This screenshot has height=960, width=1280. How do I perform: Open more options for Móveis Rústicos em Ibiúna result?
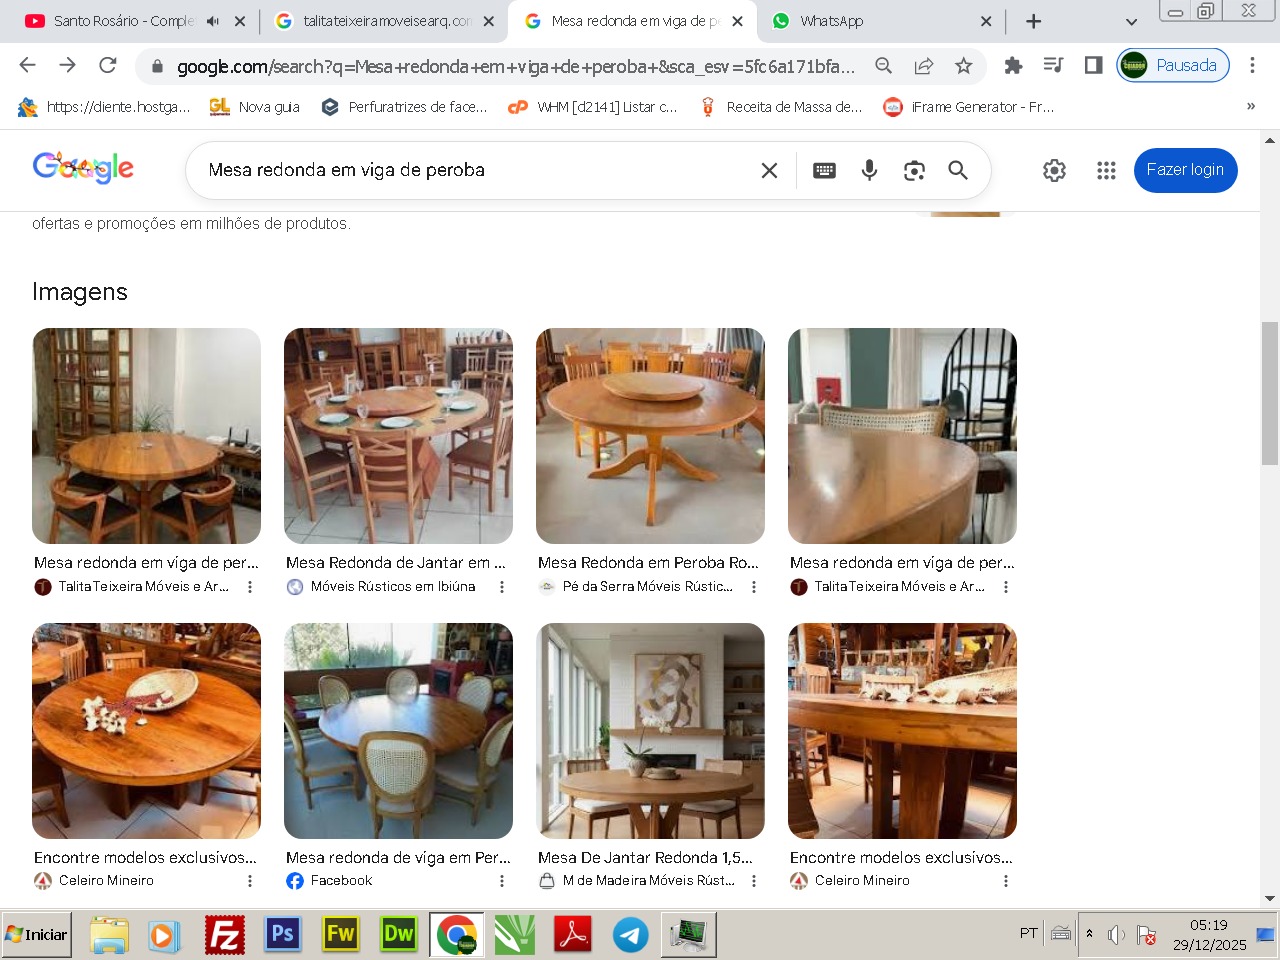coord(502,587)
